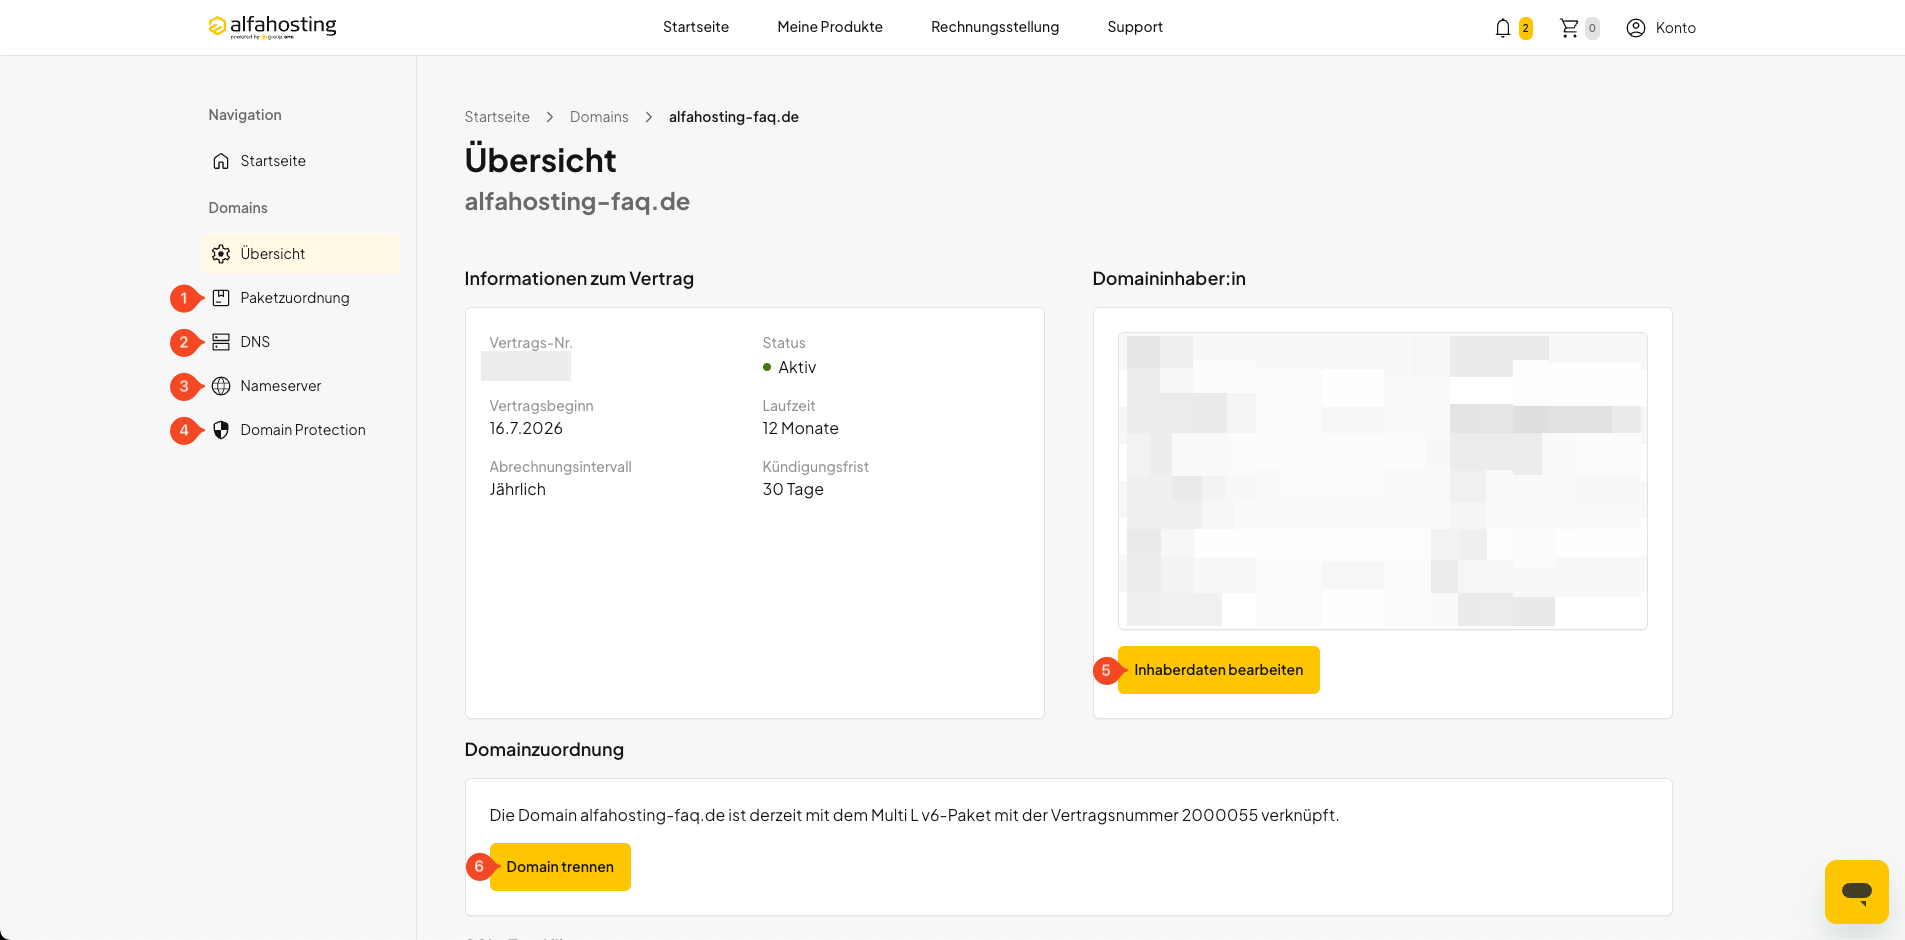The height and width of the screenshot is (940, 1905).
Task: Click the gear icon beside Übersicht
Action: click(221, 254)
